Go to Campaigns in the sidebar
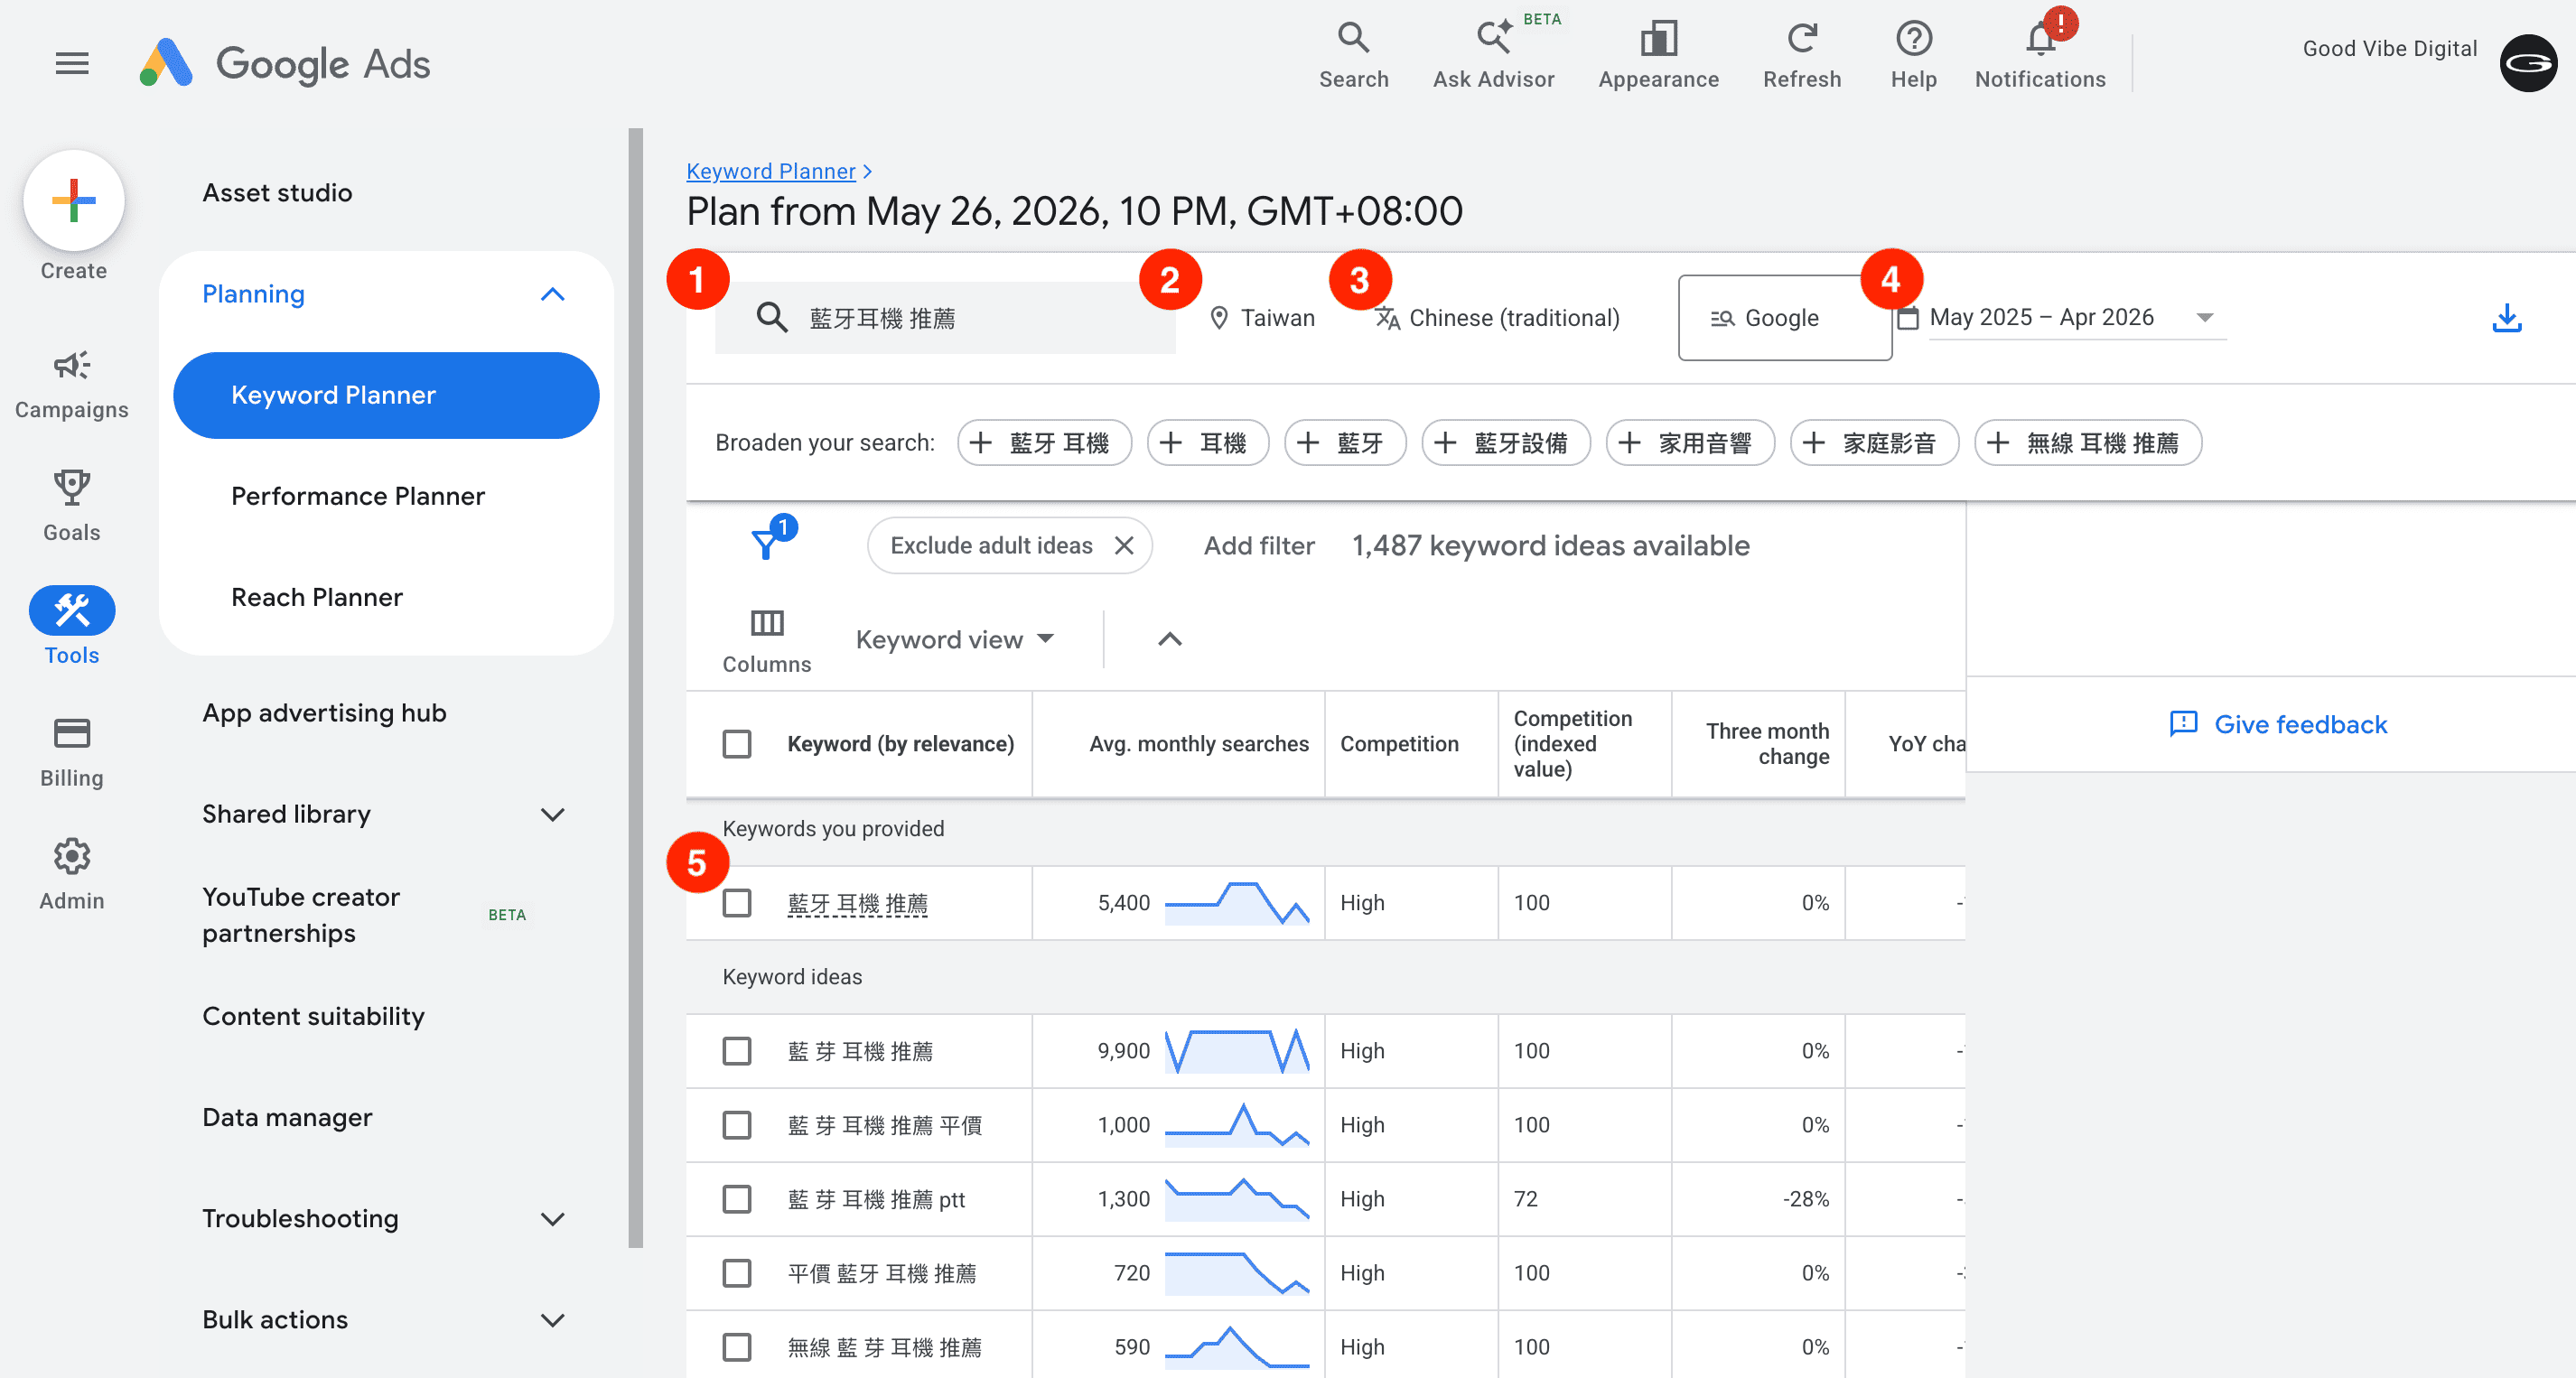Image resolution: width=2576 pixels, height=1378 pixels. (x=72, y=384)
